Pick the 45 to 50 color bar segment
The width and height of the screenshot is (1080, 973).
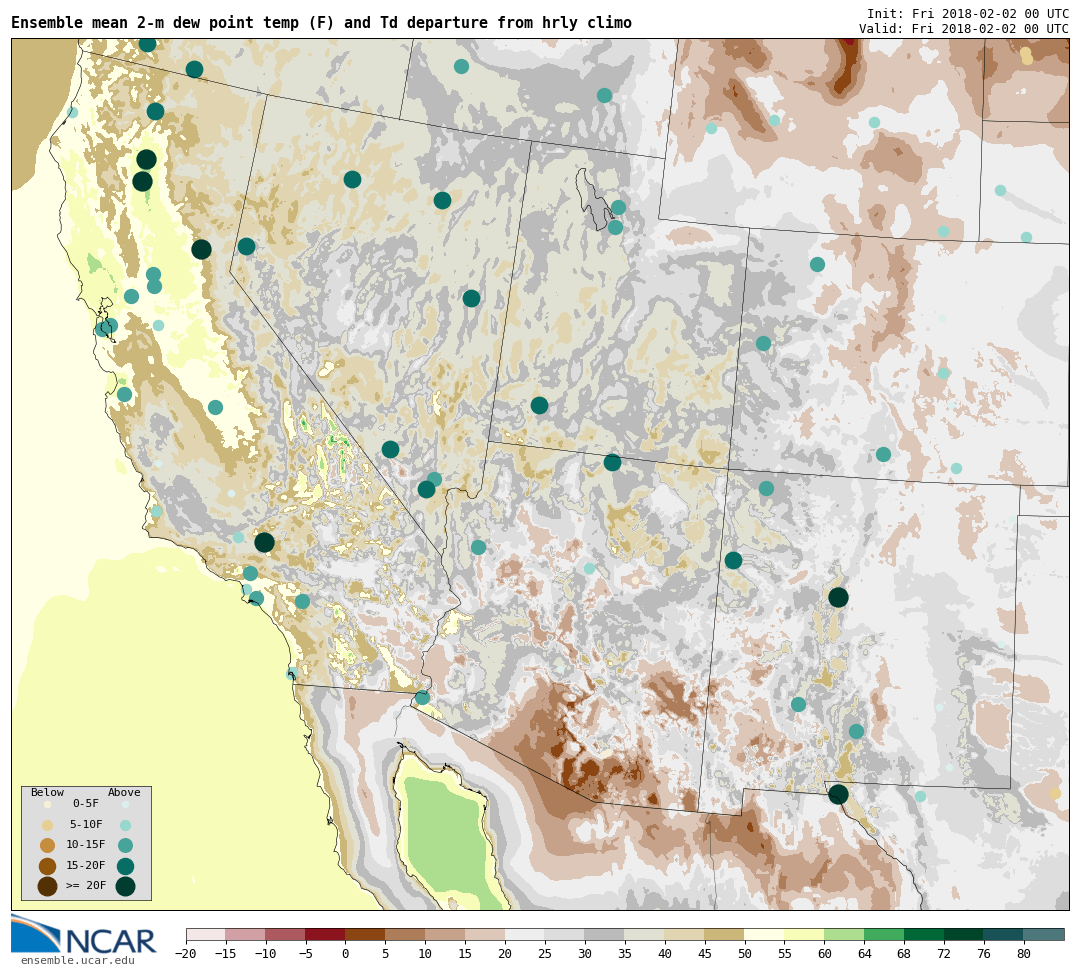pos(725,934)
